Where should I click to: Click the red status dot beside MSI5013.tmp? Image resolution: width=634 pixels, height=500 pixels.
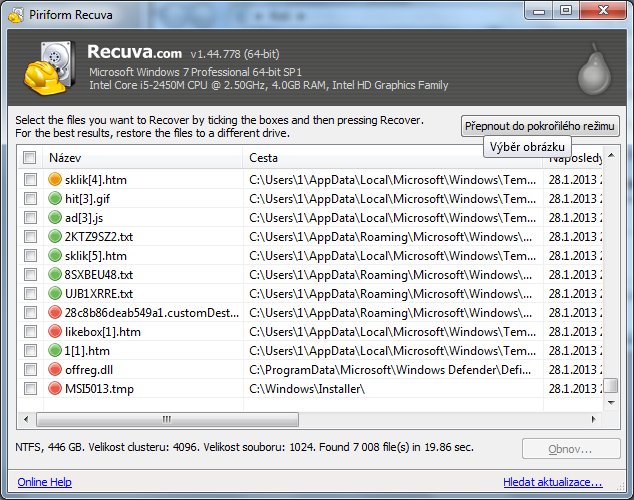pos(55,388)
